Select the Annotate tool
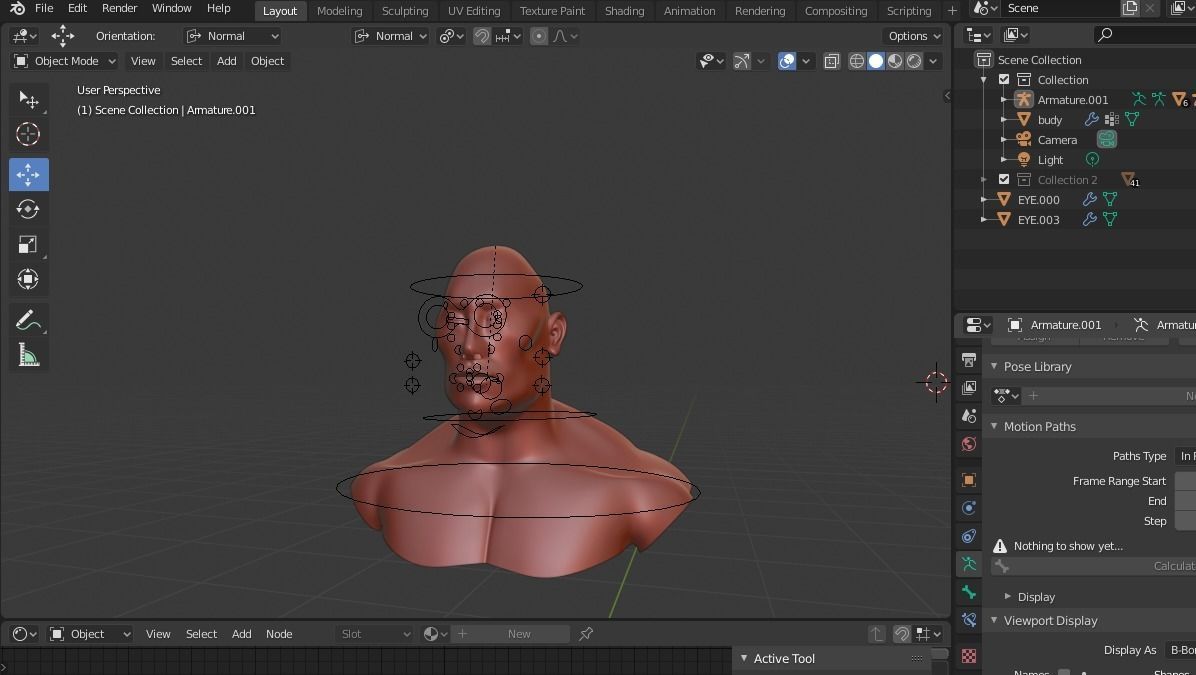 click(x=28, y=320)
